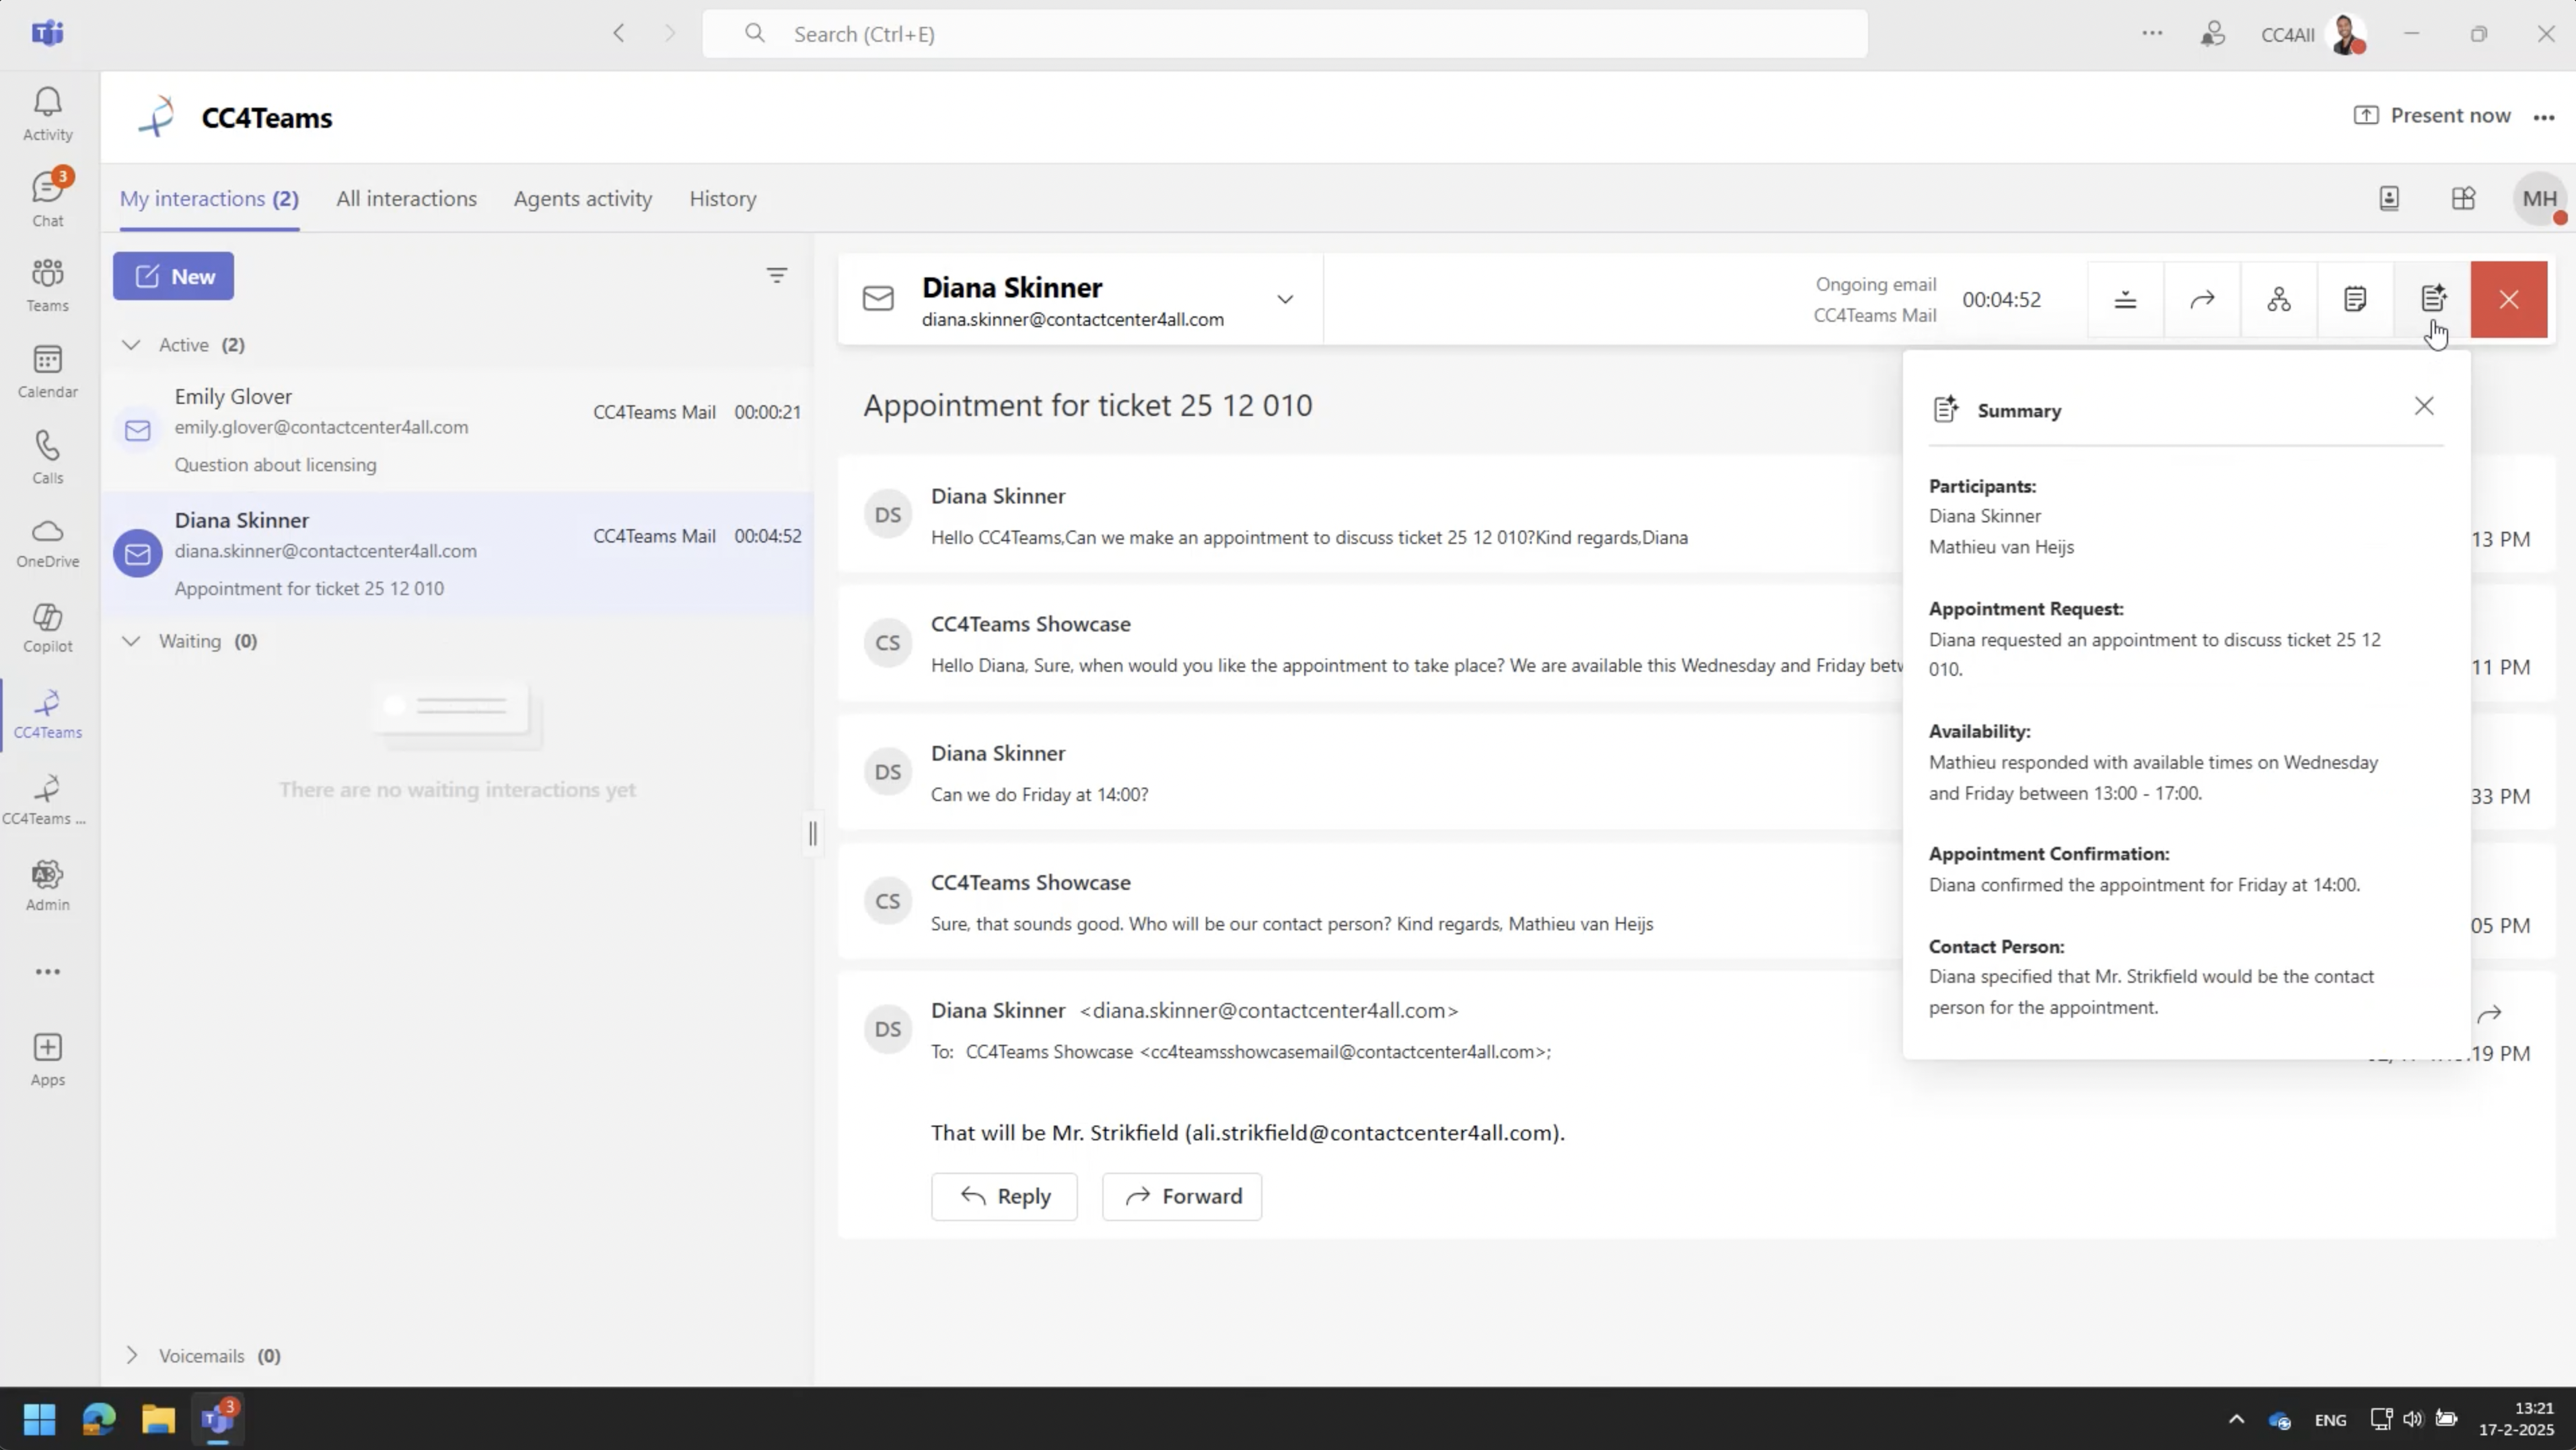Screen dimensions: 2576x1450
Task: Expand the Diana Skinner contact details dropdown
Action: [x=1285, y=299]
